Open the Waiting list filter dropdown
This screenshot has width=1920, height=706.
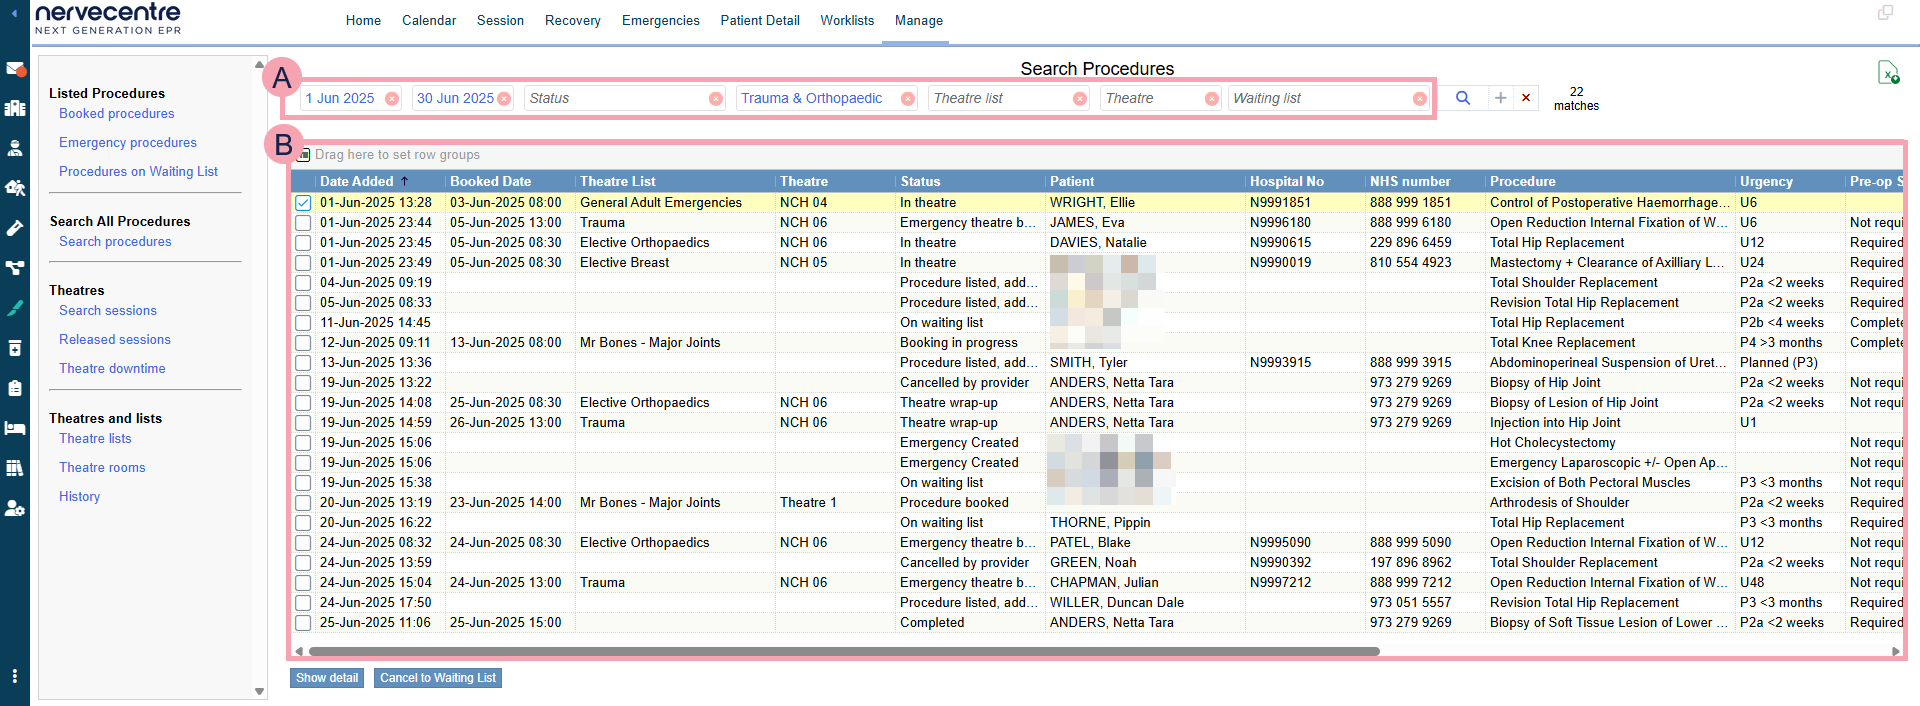click(x=1318, y=98)
